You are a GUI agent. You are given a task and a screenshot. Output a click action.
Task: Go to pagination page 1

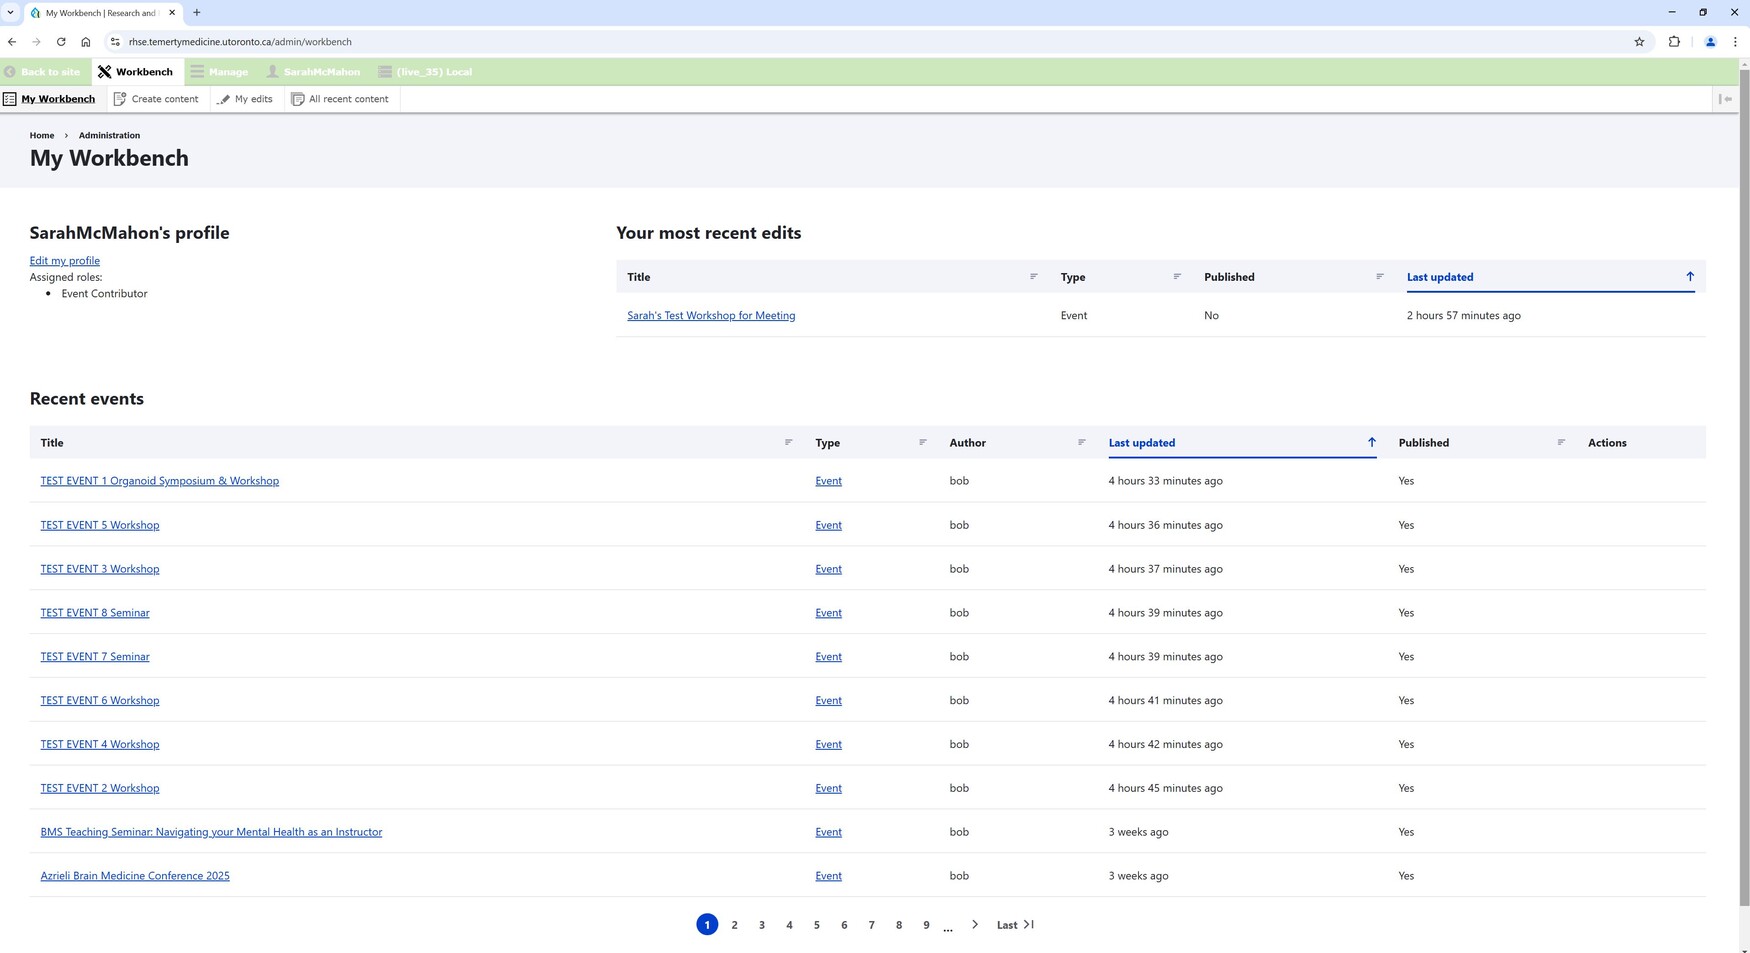pos(707,925)
